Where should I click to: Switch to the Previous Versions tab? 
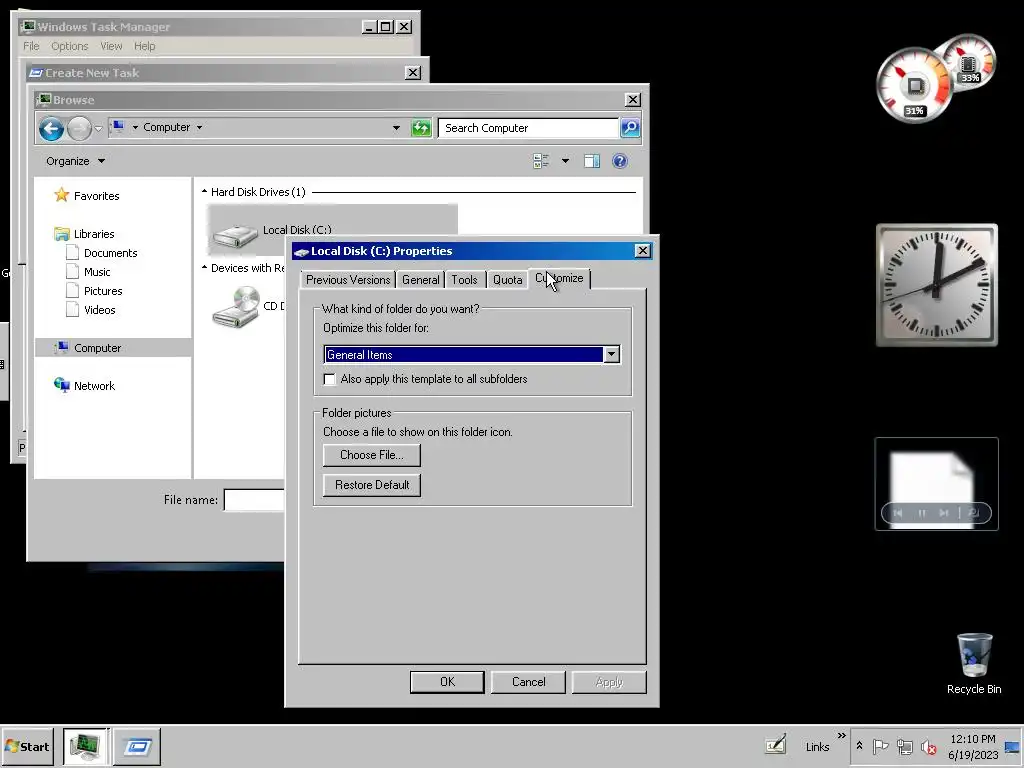click(348, 280)
